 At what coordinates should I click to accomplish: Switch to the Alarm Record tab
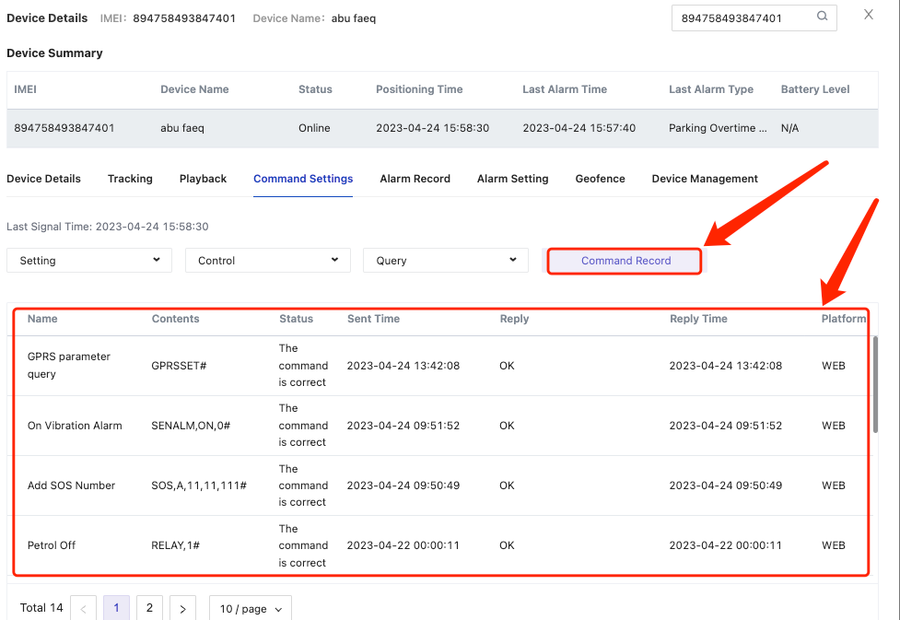pyautogui.click(x=415, y=179)
